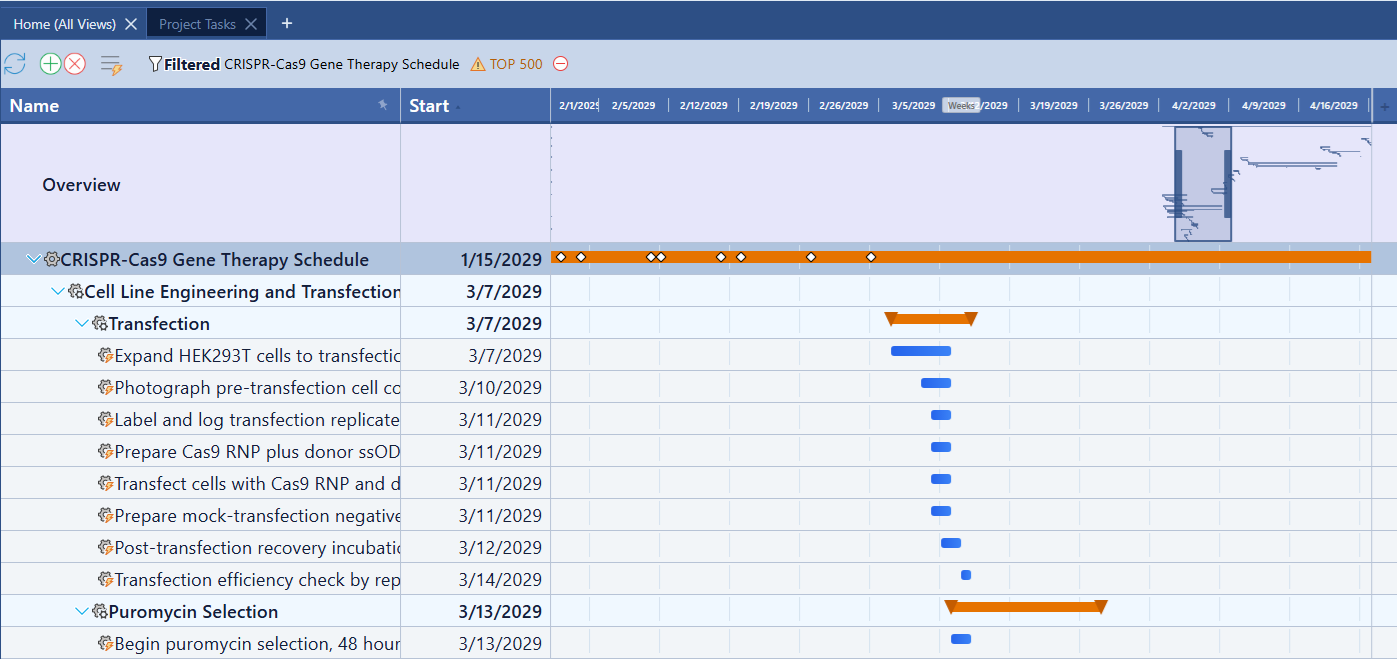Click start date 1/15/2029 cell
Screen dimensions: 1397x659
[475, 260]
